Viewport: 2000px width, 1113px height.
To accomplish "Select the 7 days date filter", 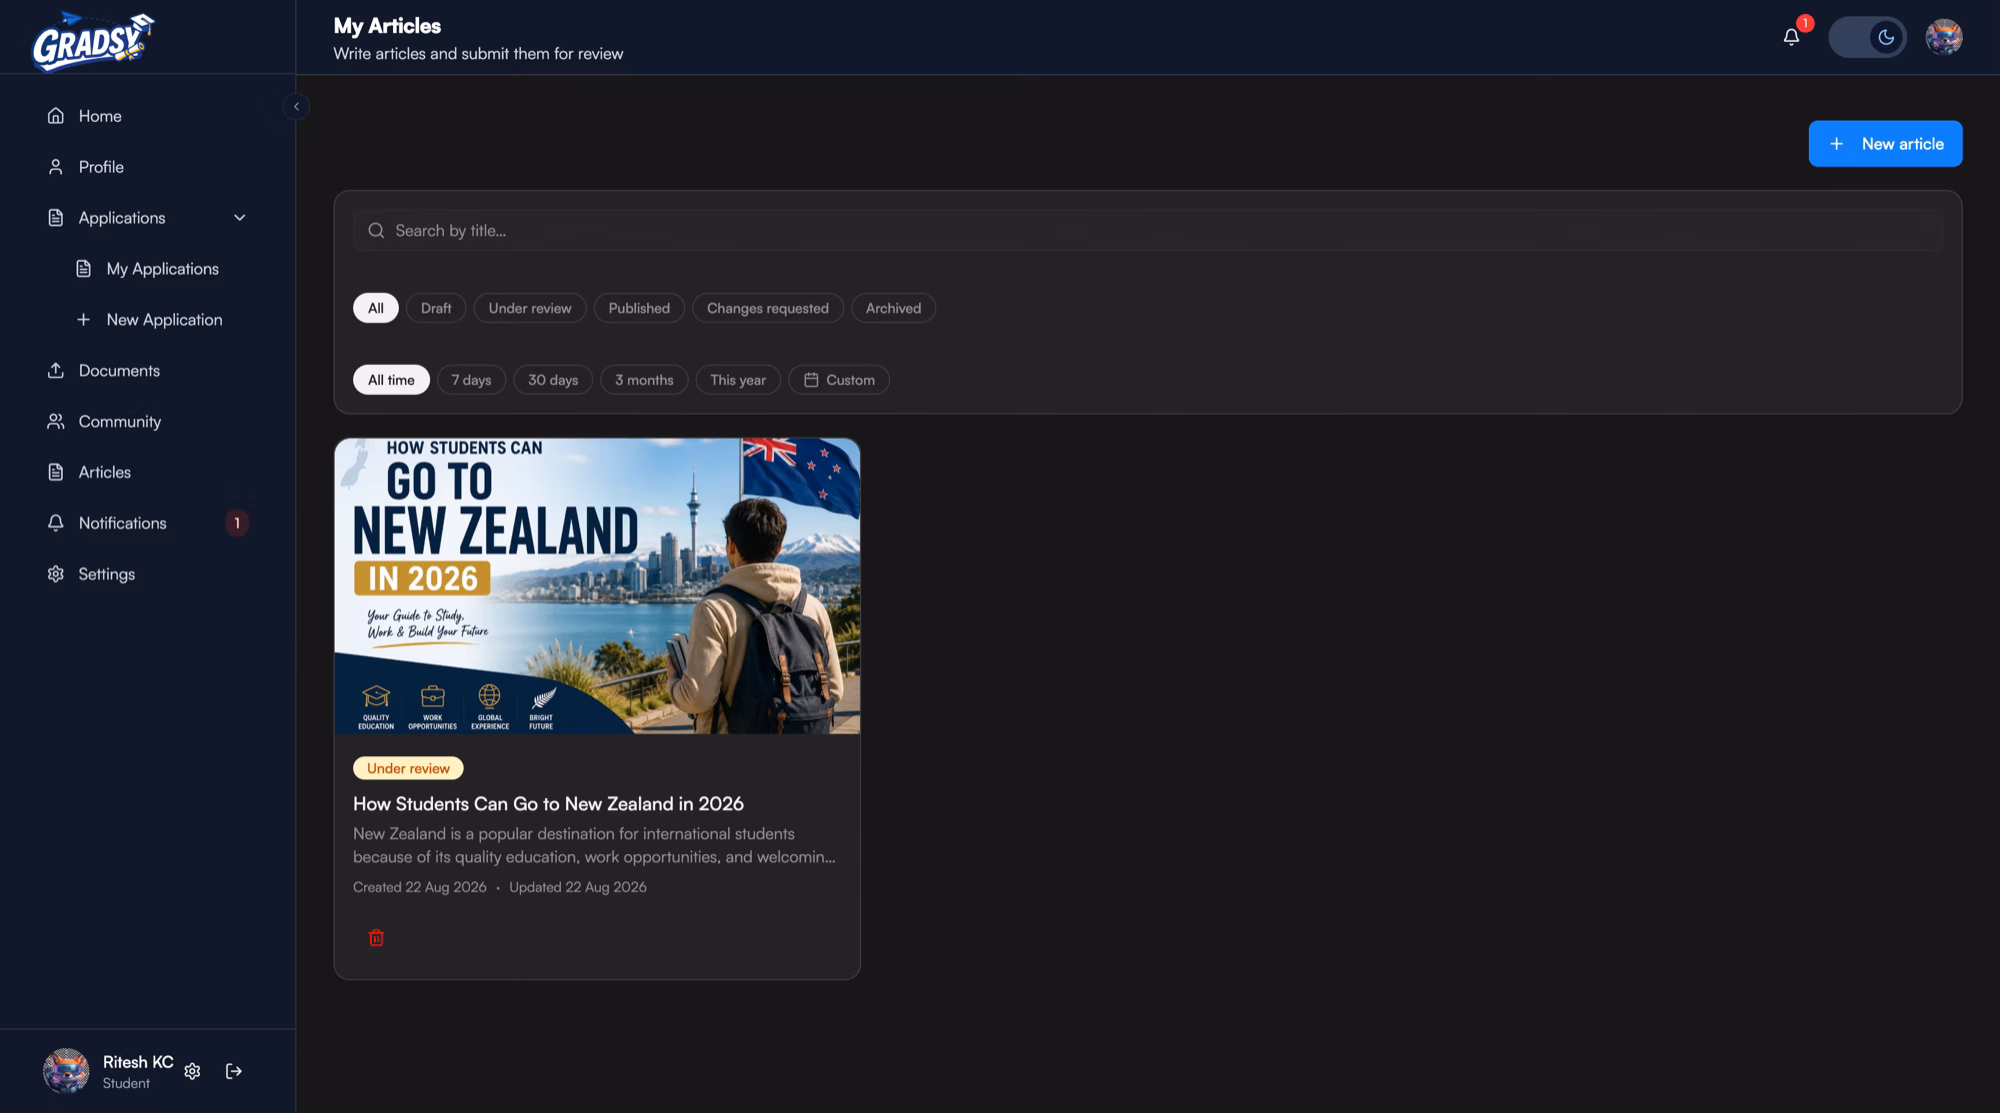I will [x=471, y=380].
